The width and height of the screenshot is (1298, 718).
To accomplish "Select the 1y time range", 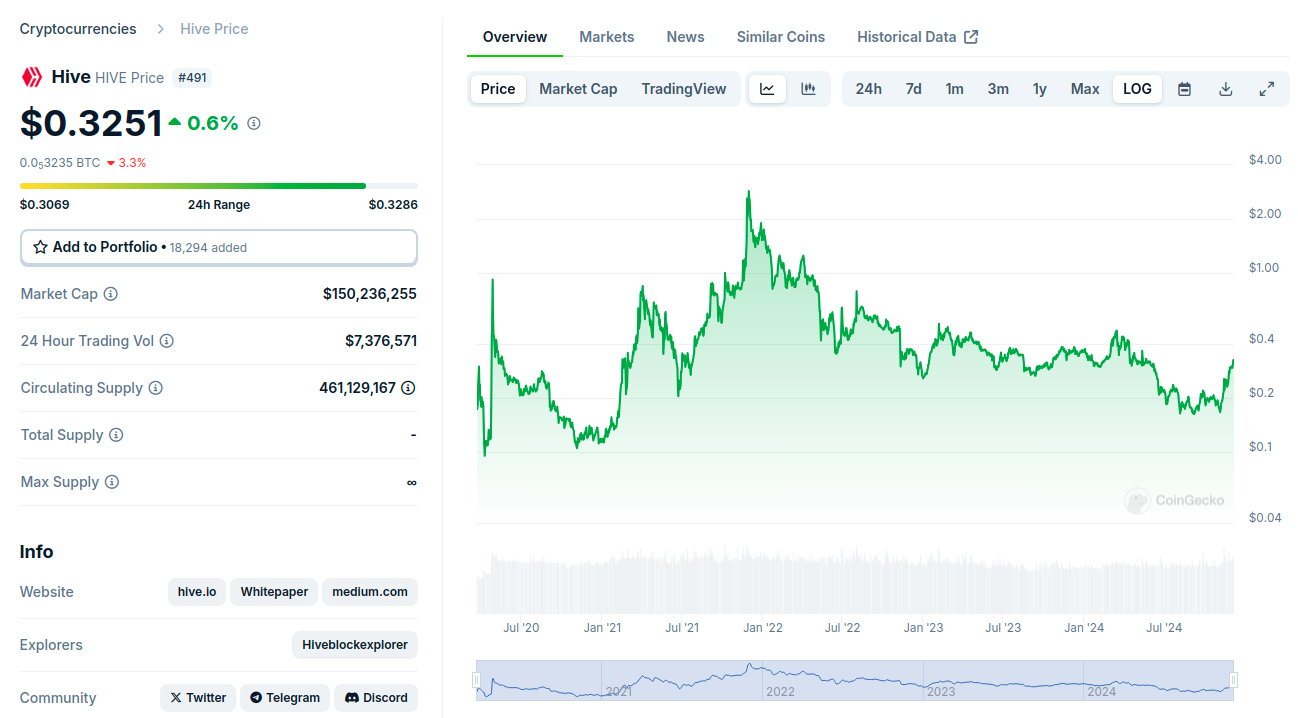I will [1040, 89].
